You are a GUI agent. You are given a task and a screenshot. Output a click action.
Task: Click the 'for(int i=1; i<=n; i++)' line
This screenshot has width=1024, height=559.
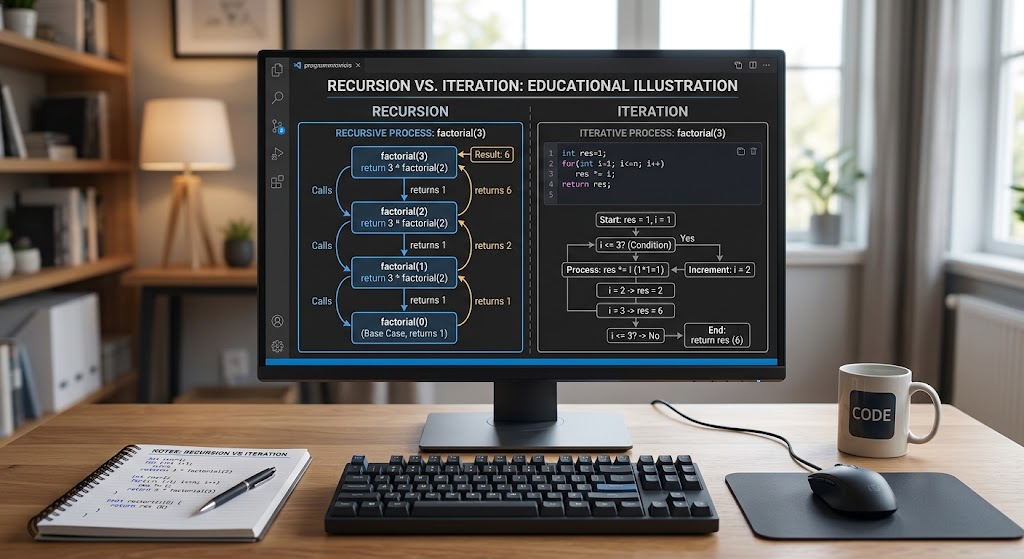[x=613, y=164]
